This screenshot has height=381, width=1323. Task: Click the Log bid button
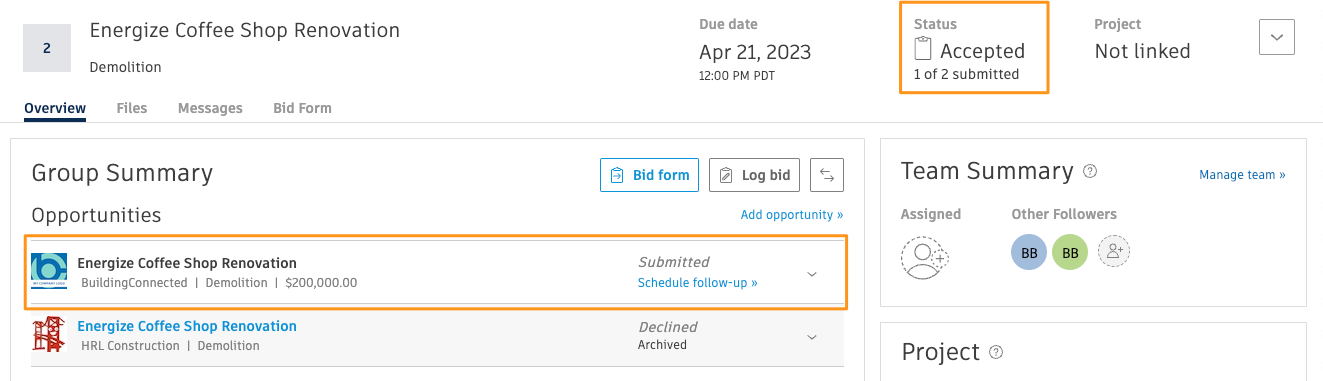[755, 175]
